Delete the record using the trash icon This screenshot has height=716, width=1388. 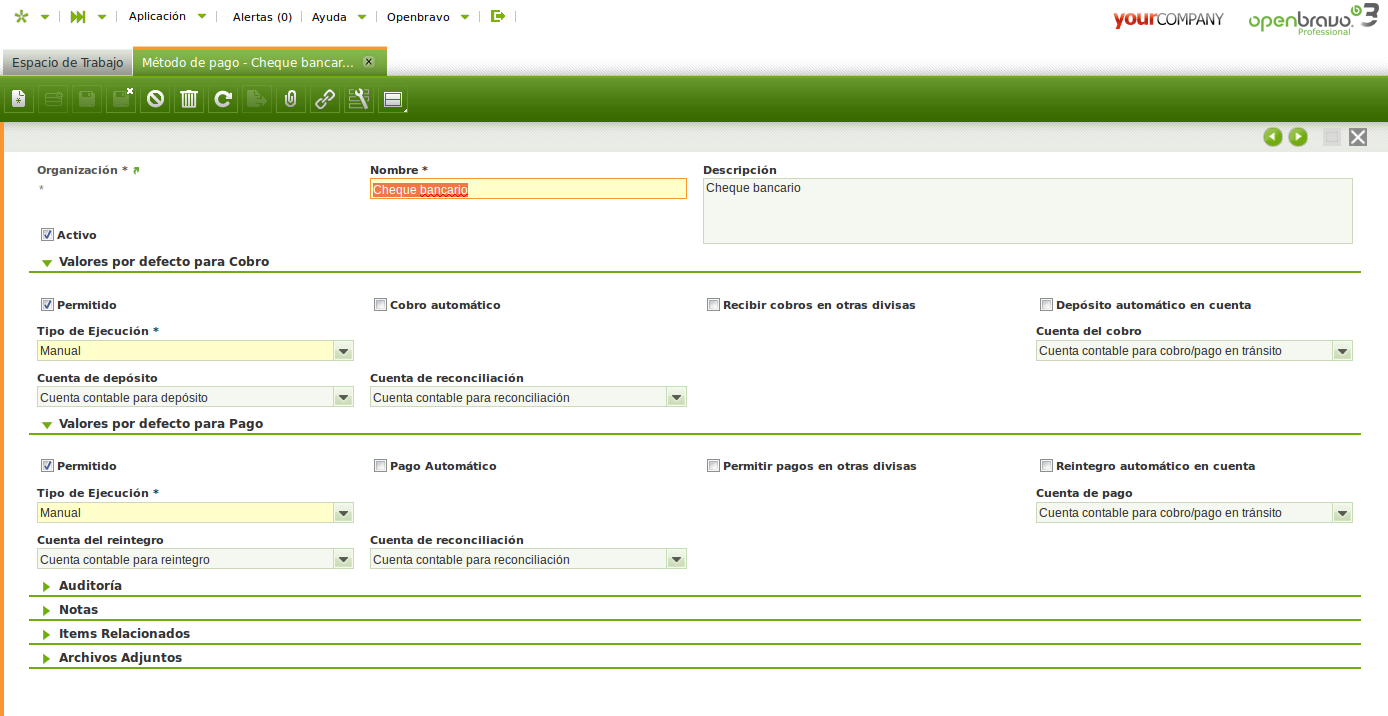pyautogui.click(x=189, y=99)
